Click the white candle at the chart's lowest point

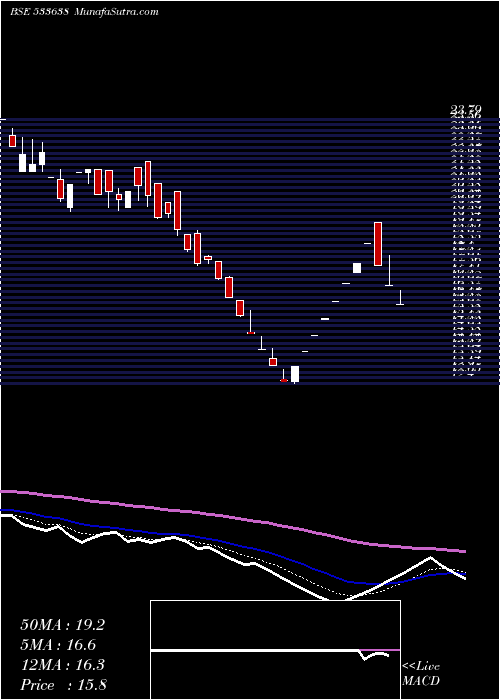295,374
